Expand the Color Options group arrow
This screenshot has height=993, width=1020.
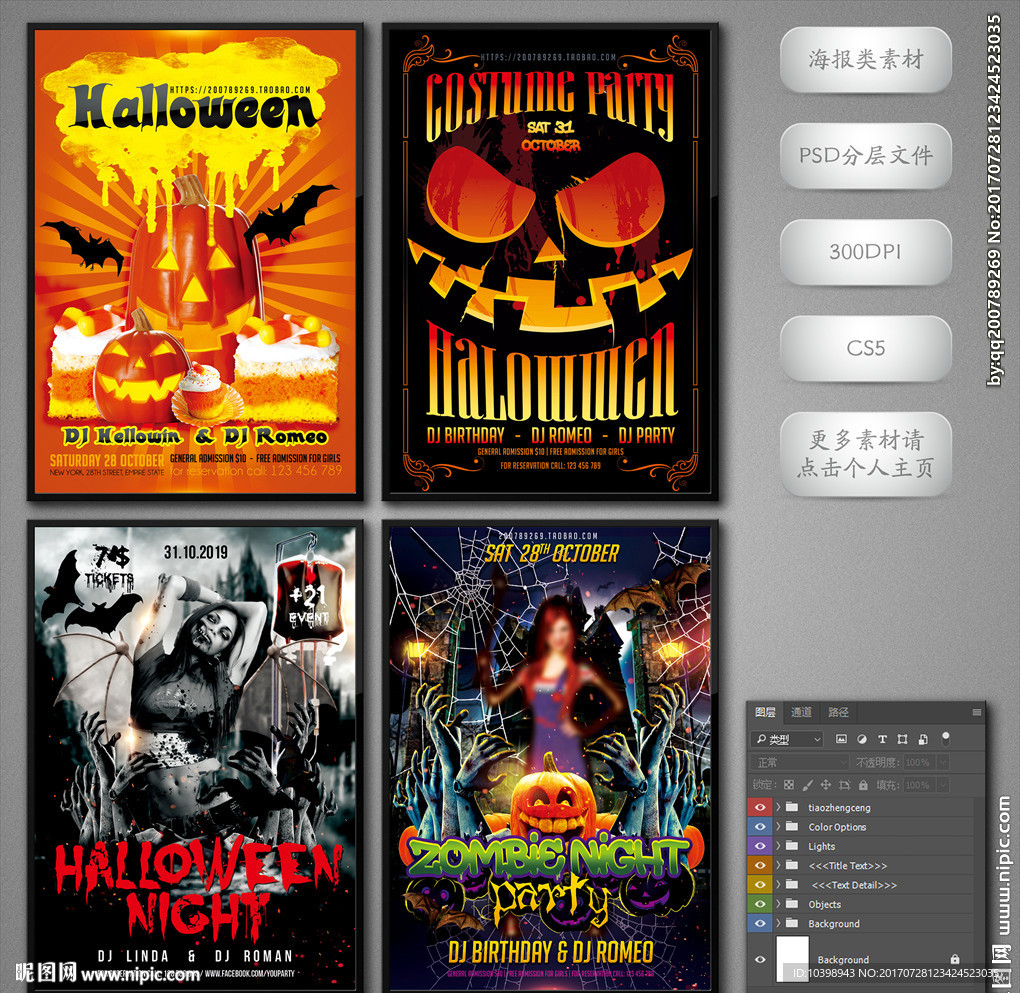coord(778,826)
